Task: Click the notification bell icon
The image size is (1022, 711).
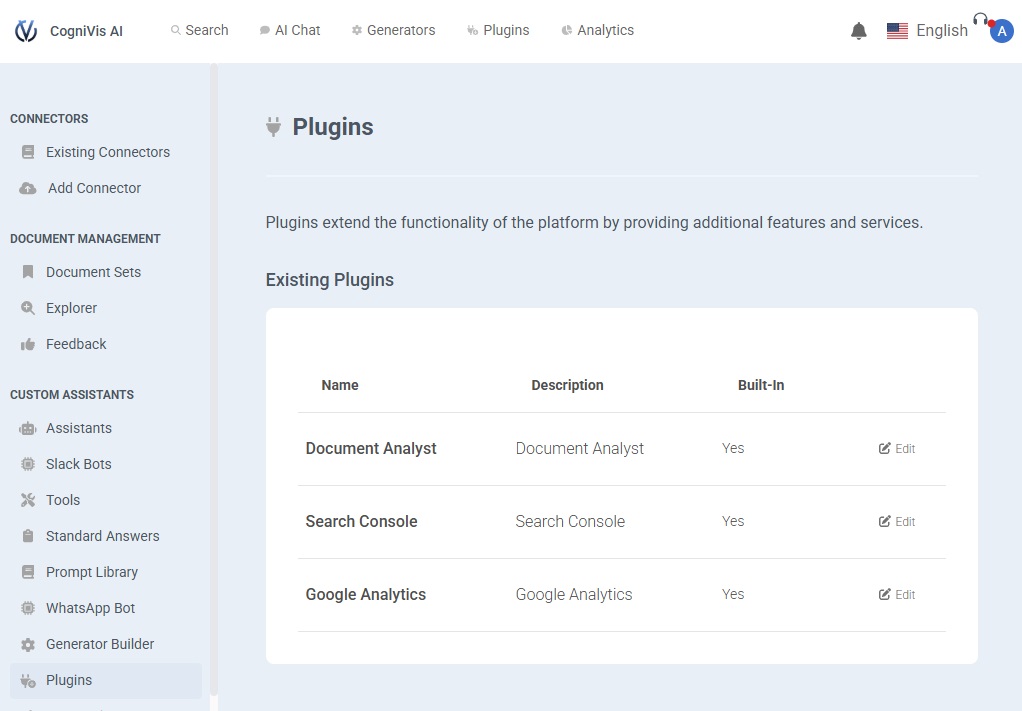Action: coord(858,31)
